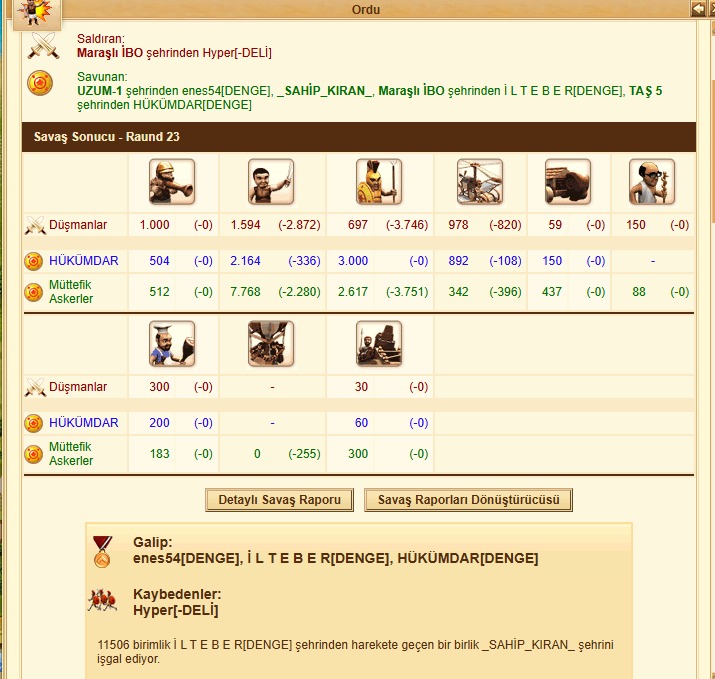
Task: Click HÜKÜMDAR hoplite count 3.000
Action: (352, 261)
